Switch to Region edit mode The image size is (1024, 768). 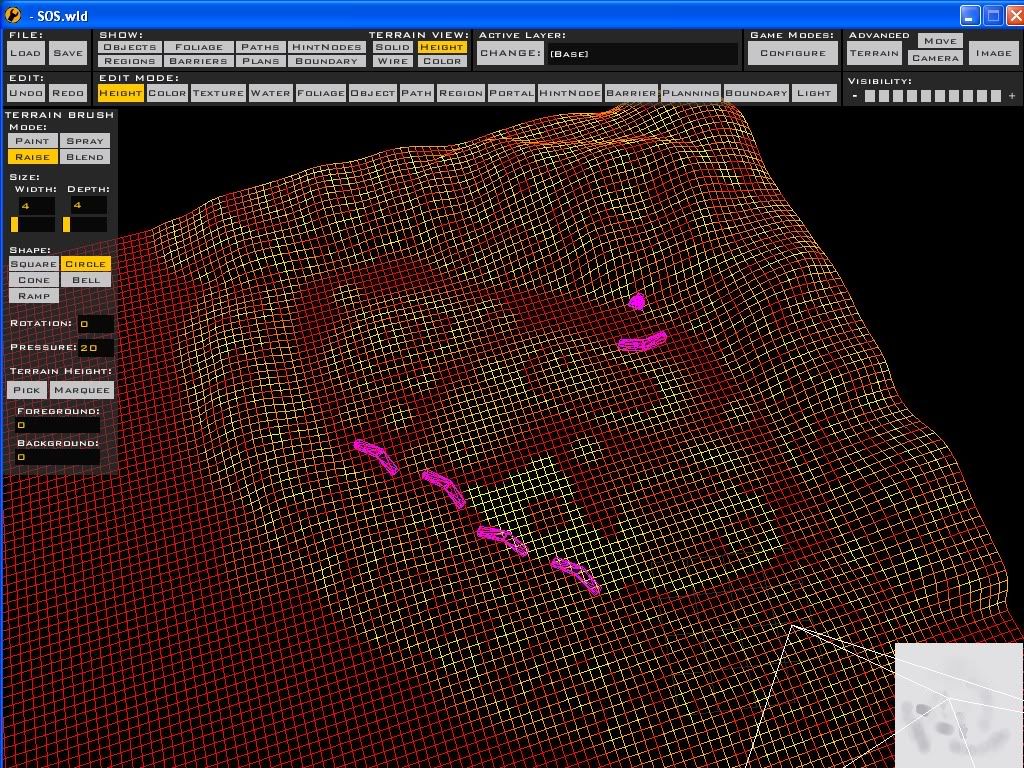(460, 93)
